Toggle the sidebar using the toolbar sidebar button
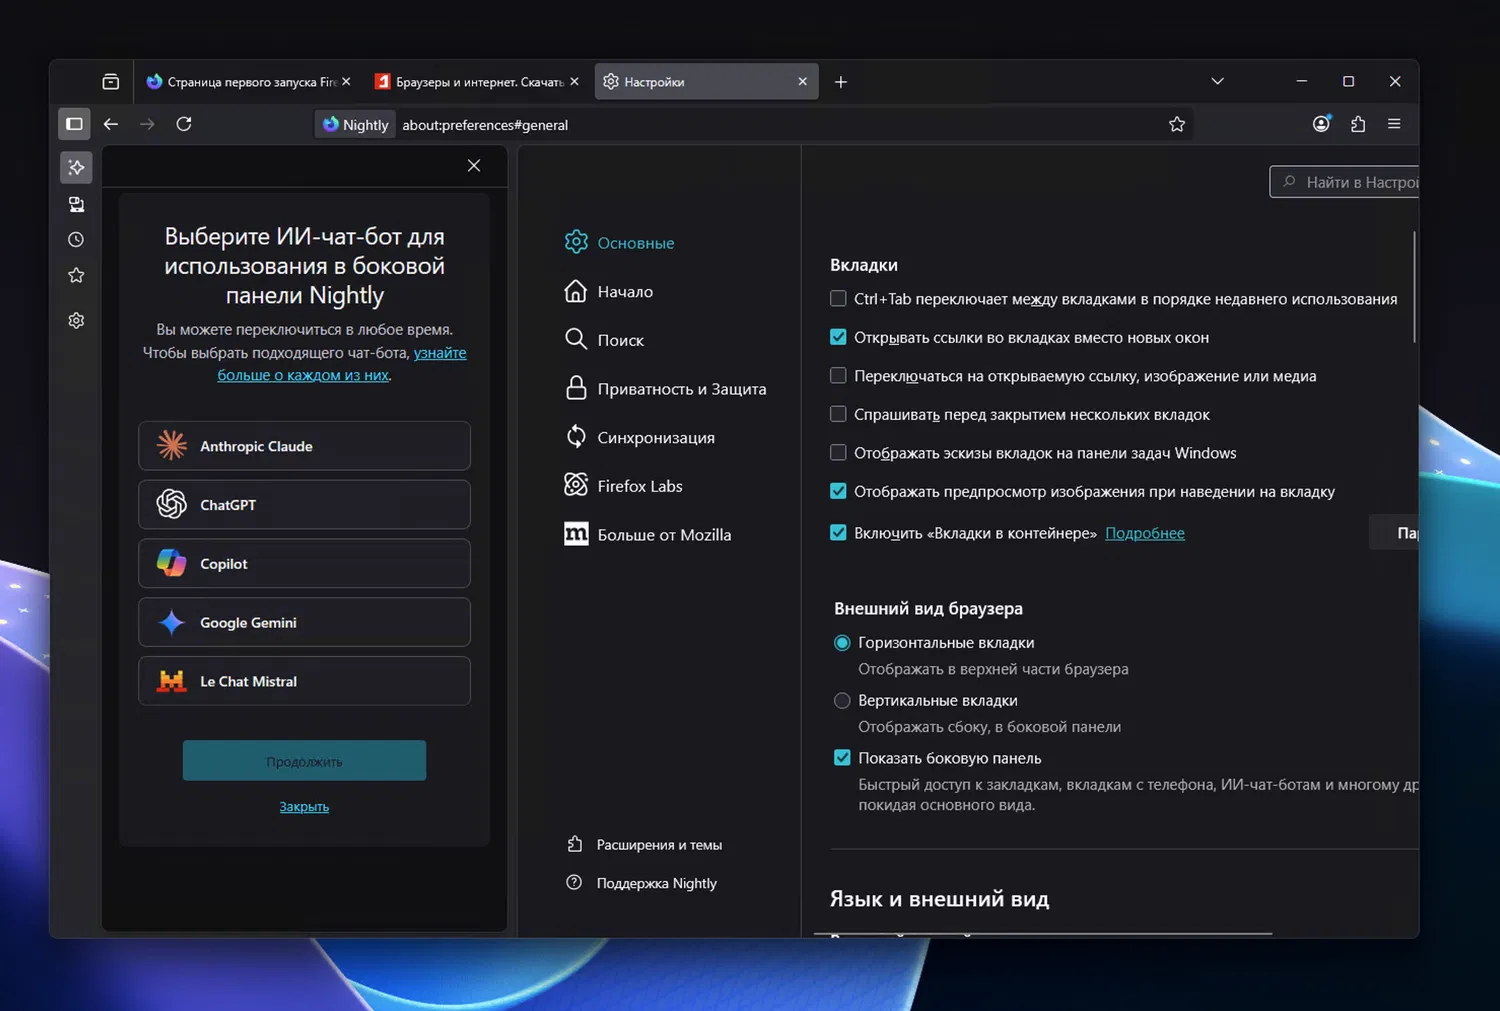 coord(75,124)
